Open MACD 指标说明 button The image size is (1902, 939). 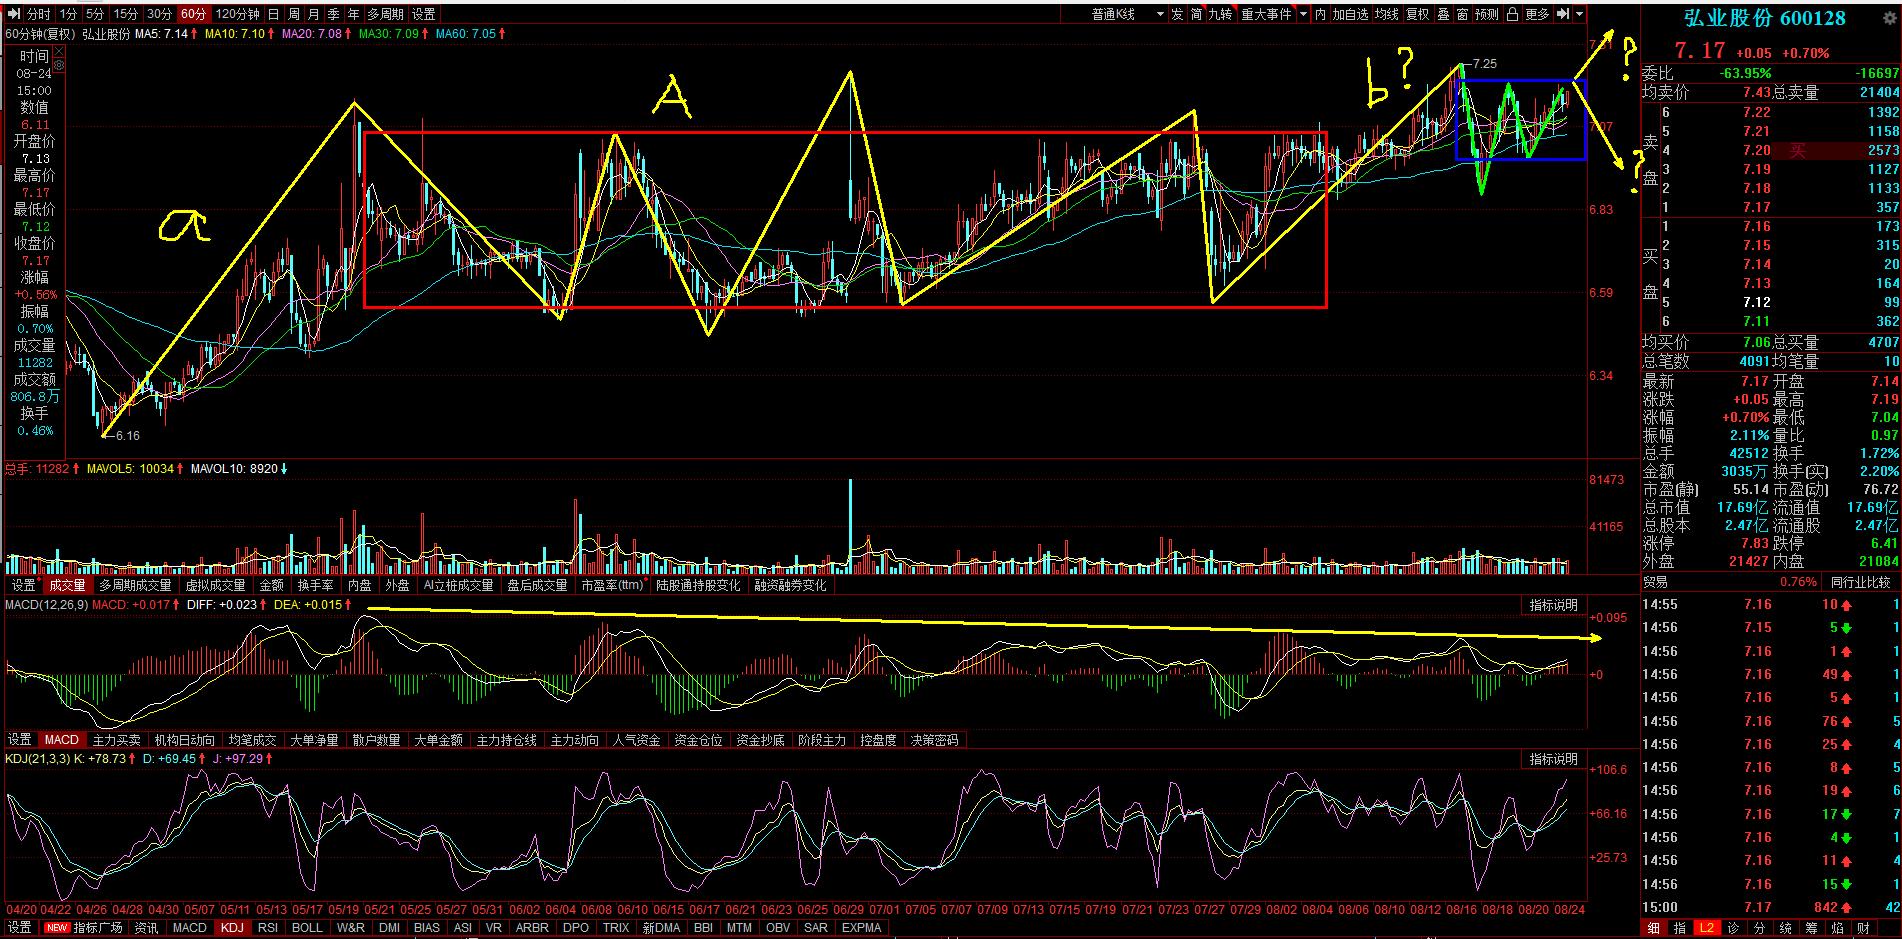(x=1553, y=605)
